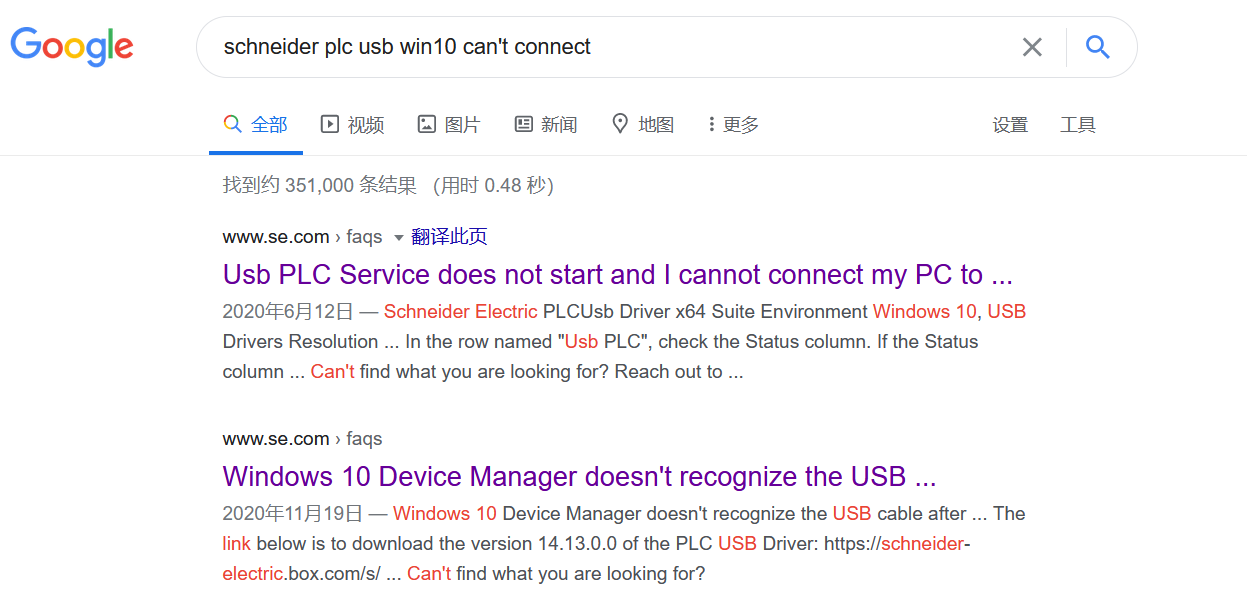Click the maps tab pin icon
The height and width of the screenshot is (598, 1247).
pyautogui.click(x=620, y=124)
